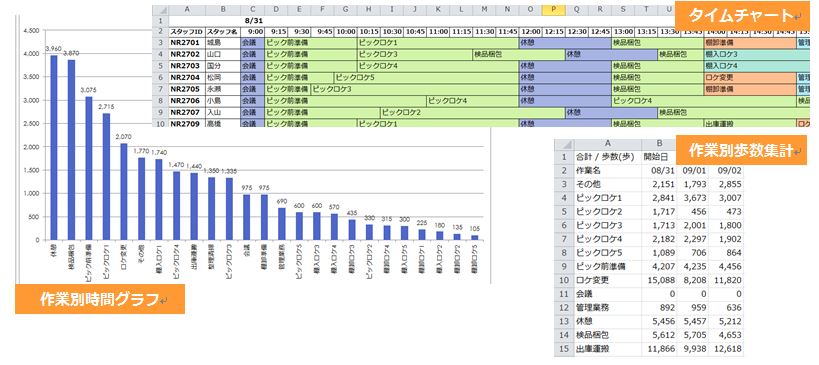The height and width of the screenshot is (365, 819).
Task: Select staff ID cell NR2701
Action: click(186, 43)
